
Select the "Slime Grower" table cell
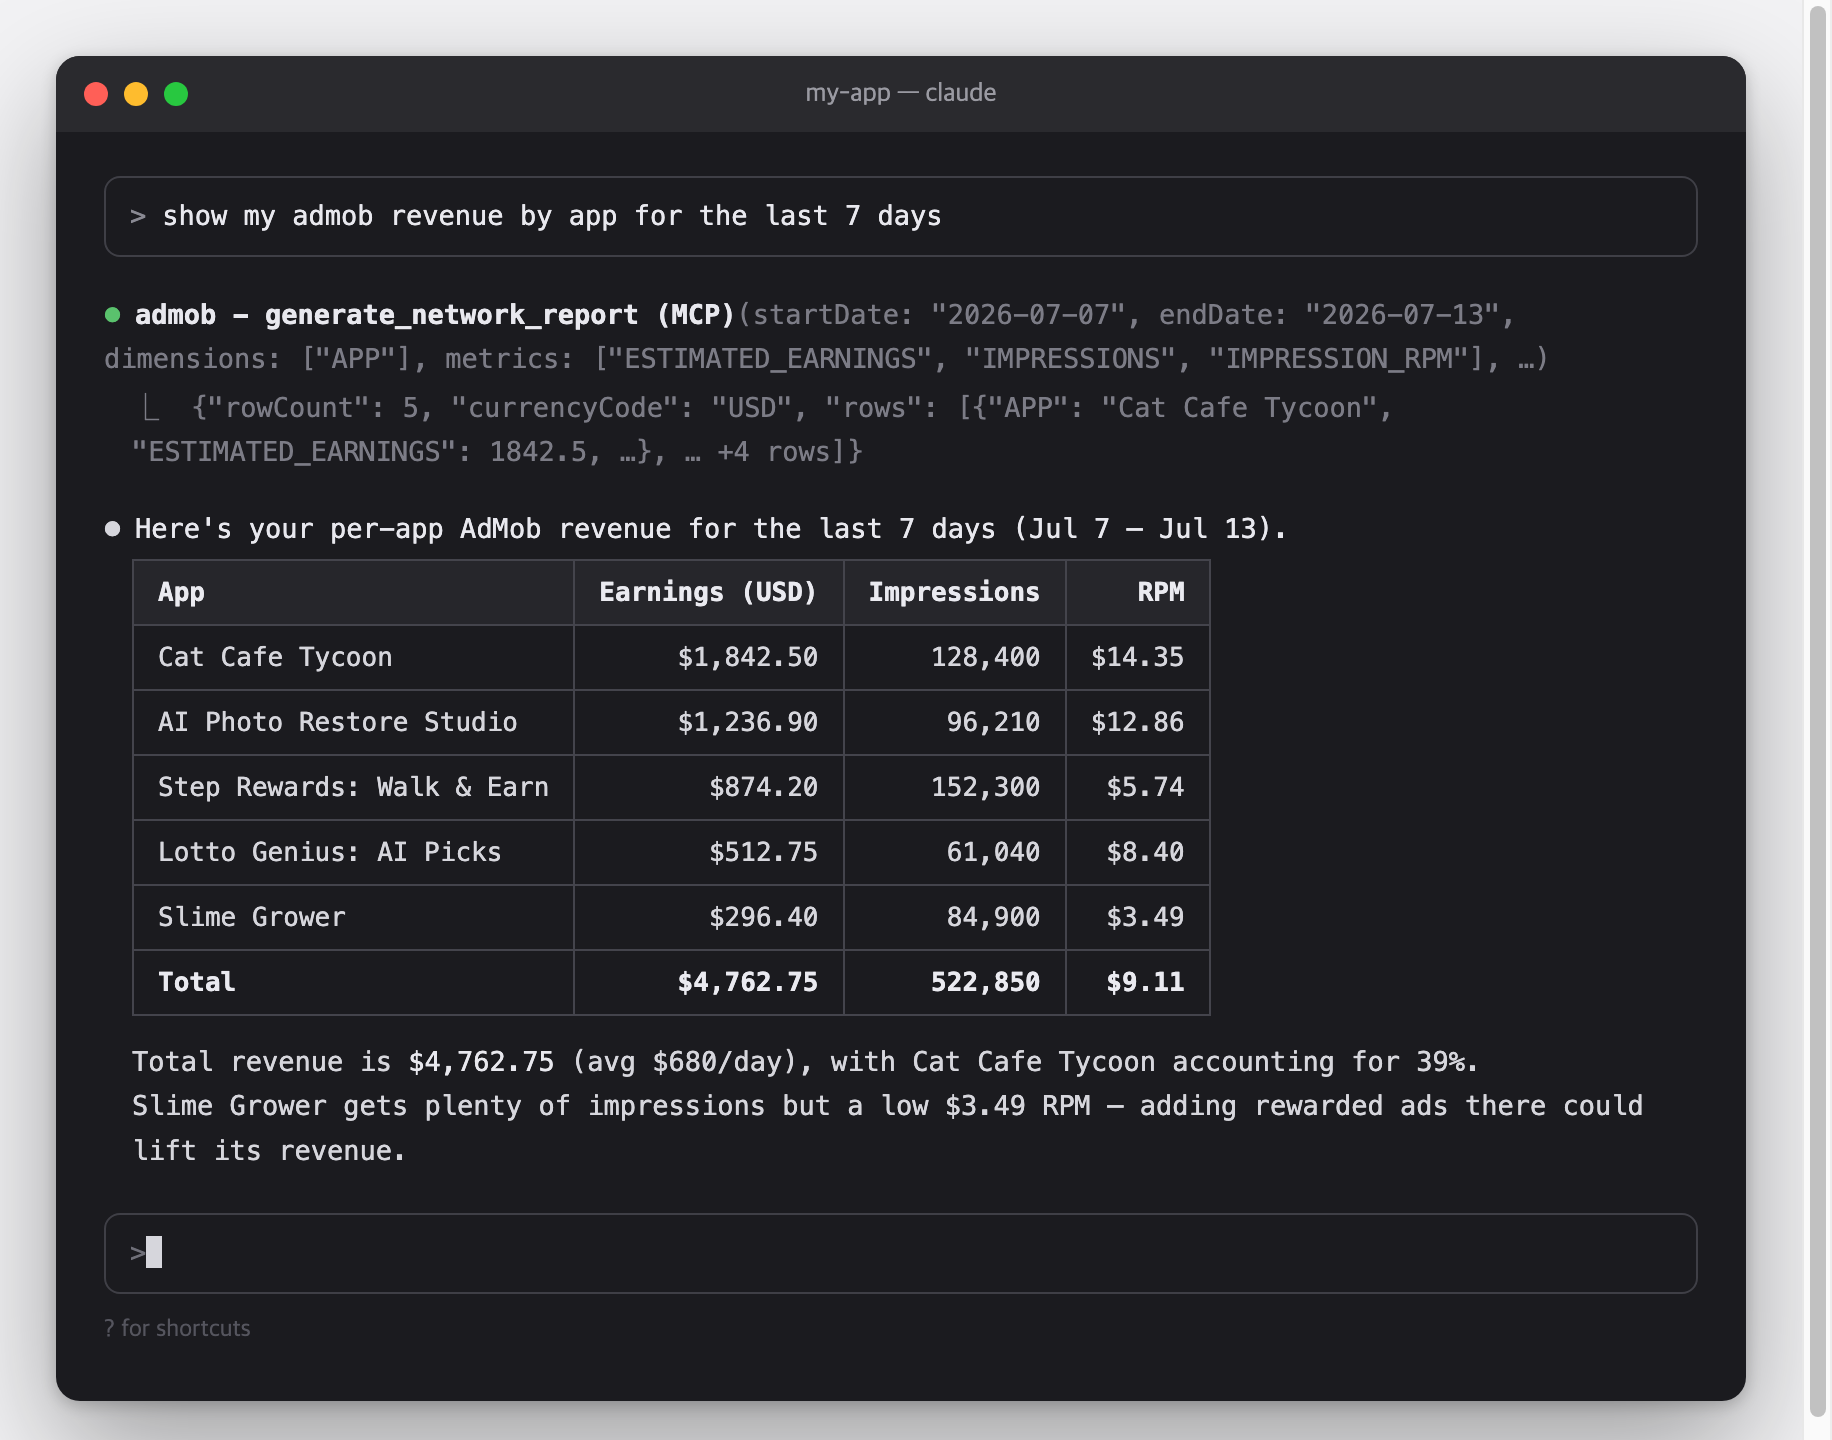pyautogui.click(x=353, y=917)
